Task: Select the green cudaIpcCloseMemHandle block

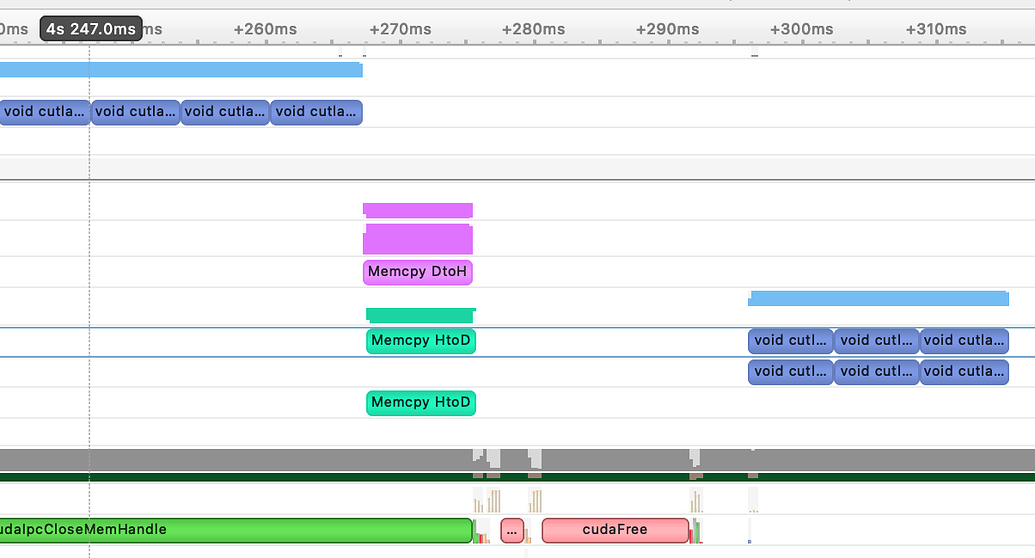Action: (x=235, y=529)
